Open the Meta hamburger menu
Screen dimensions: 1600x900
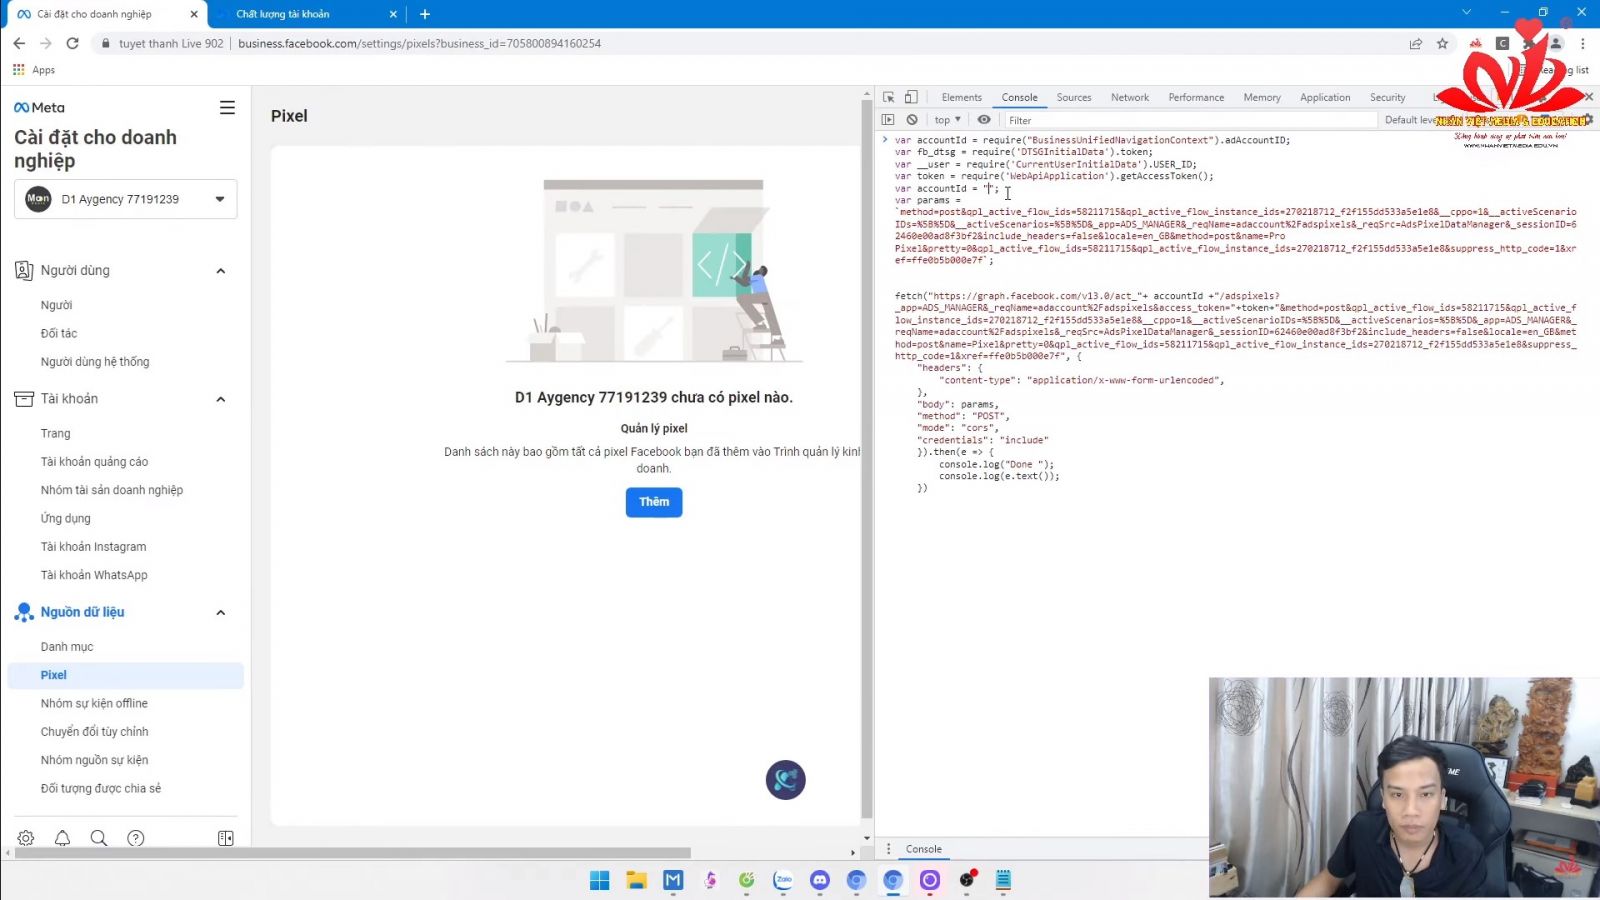click(x=228, y=107)
